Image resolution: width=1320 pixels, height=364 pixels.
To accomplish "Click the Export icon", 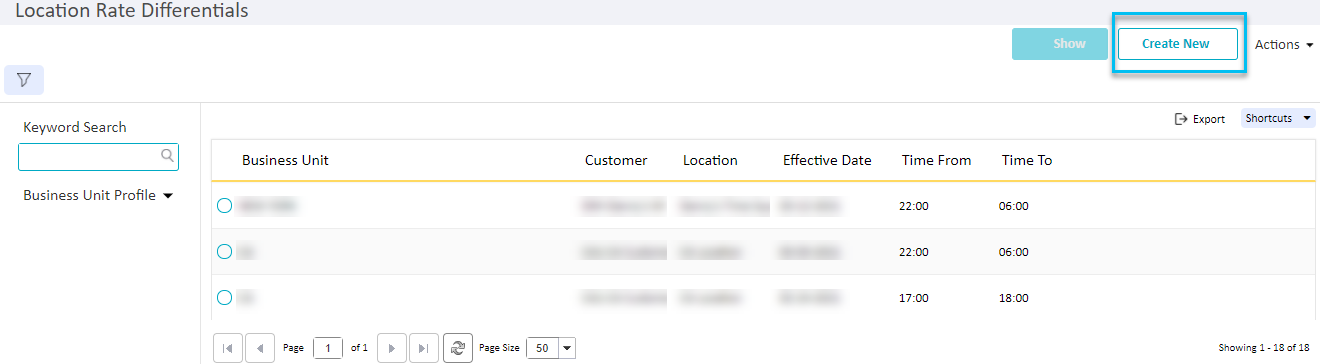I will coord(1181,119).
